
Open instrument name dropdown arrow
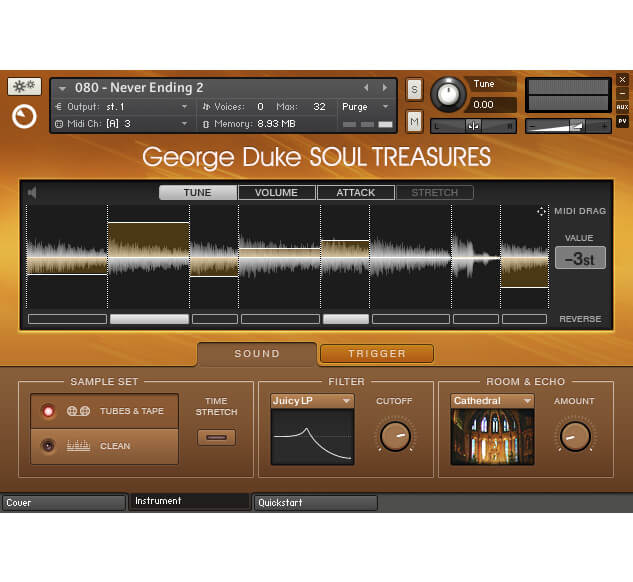(x=62, y=88)
